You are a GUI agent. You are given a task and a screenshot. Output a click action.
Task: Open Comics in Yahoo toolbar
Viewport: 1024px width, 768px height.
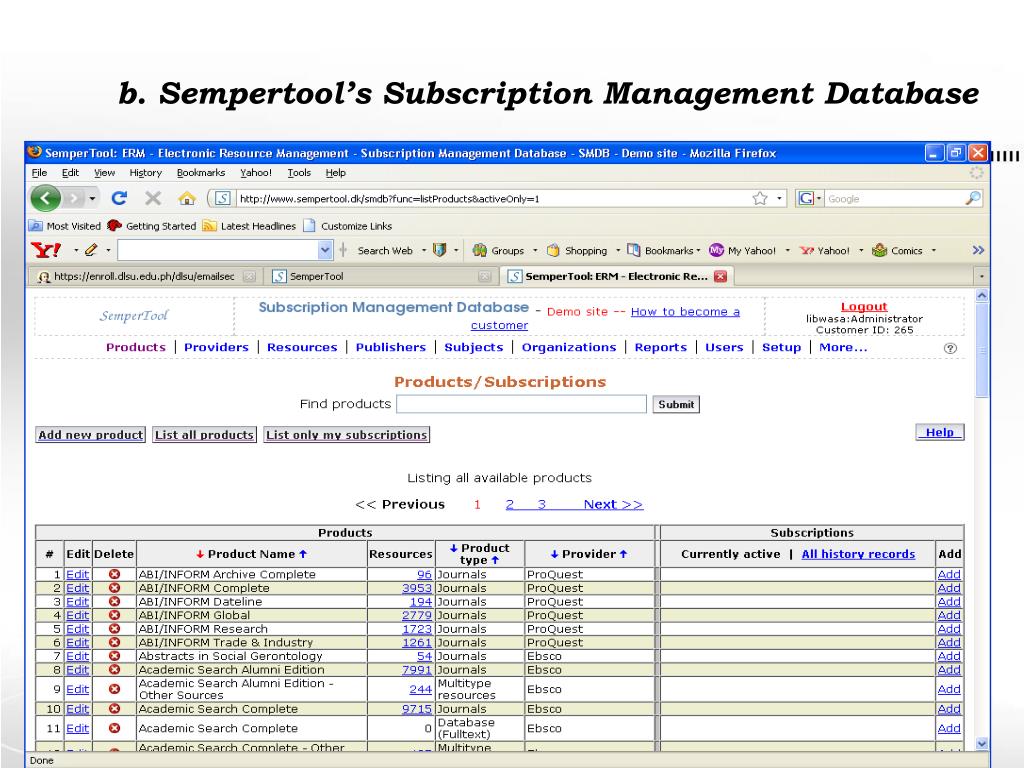898,250
